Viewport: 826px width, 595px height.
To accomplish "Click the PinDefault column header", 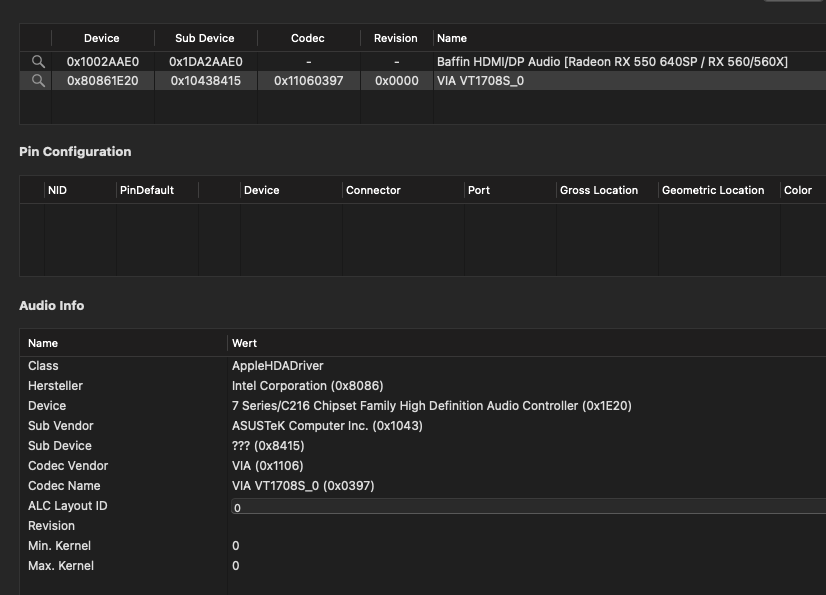I will pos(146,190).
